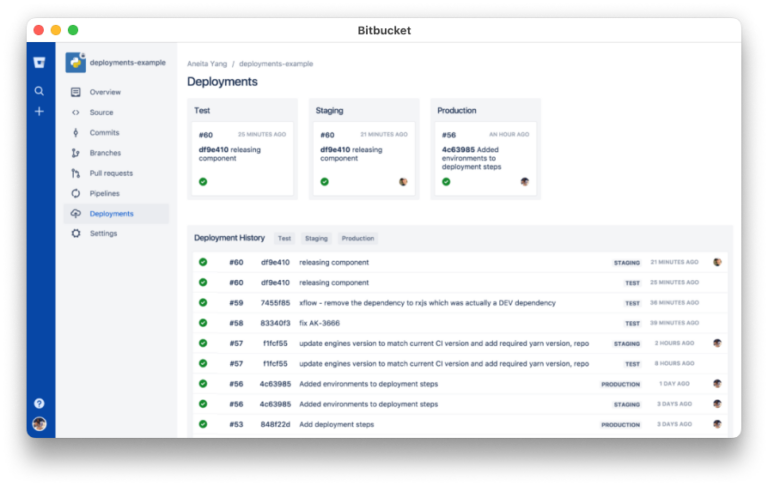Click the Branches icon in navigation
Screen dimensions: 768x486
point(75,153)
